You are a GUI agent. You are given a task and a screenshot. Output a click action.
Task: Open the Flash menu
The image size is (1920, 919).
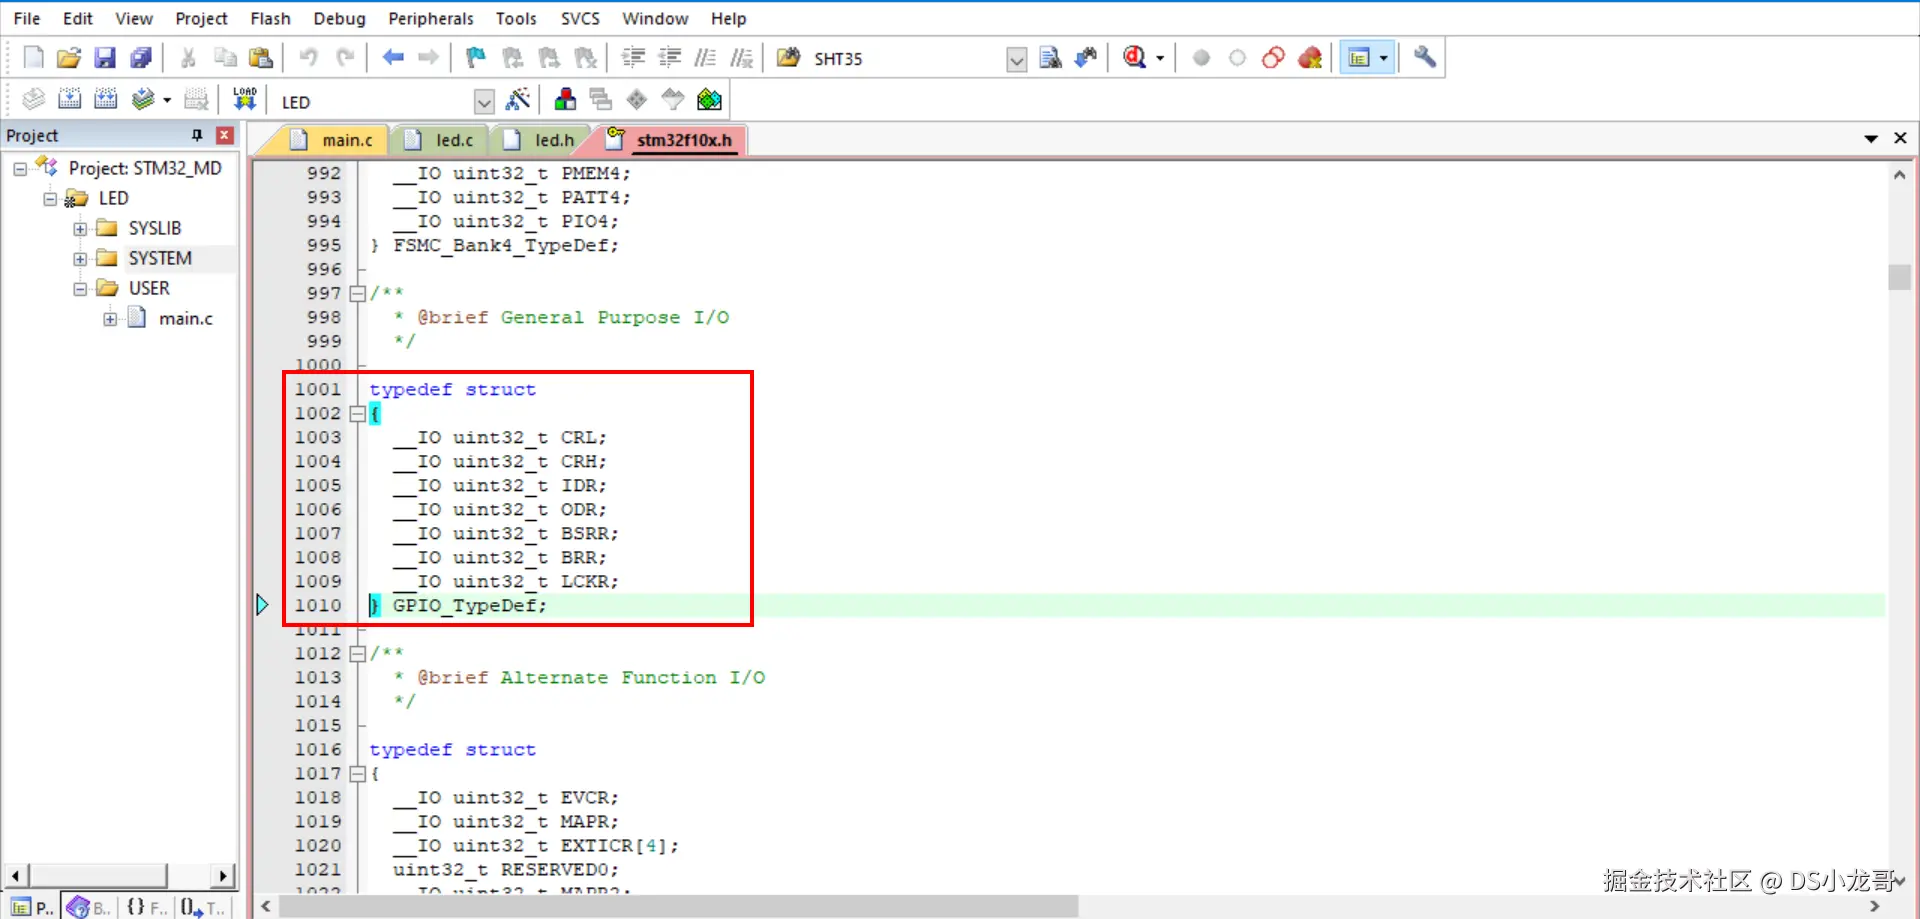(x=270, y=18)
